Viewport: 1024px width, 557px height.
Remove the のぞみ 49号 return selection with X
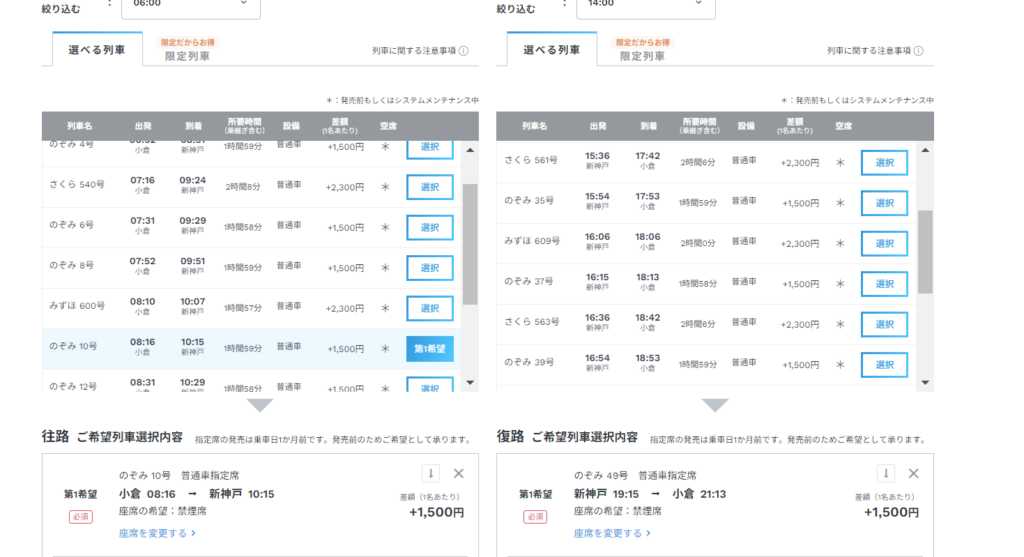pos(913,474)
